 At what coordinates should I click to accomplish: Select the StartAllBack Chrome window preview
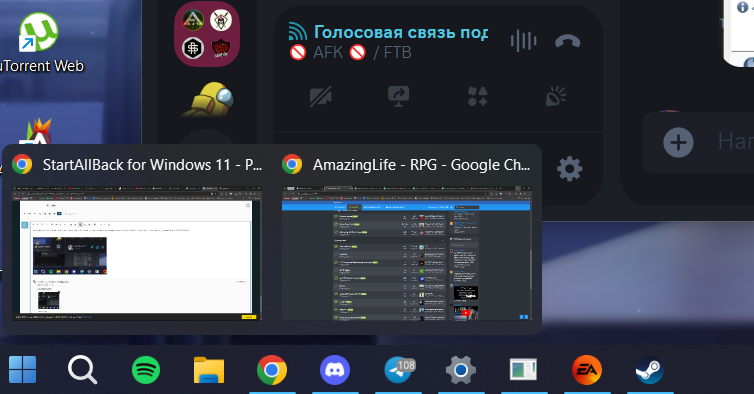click(137, 253)
